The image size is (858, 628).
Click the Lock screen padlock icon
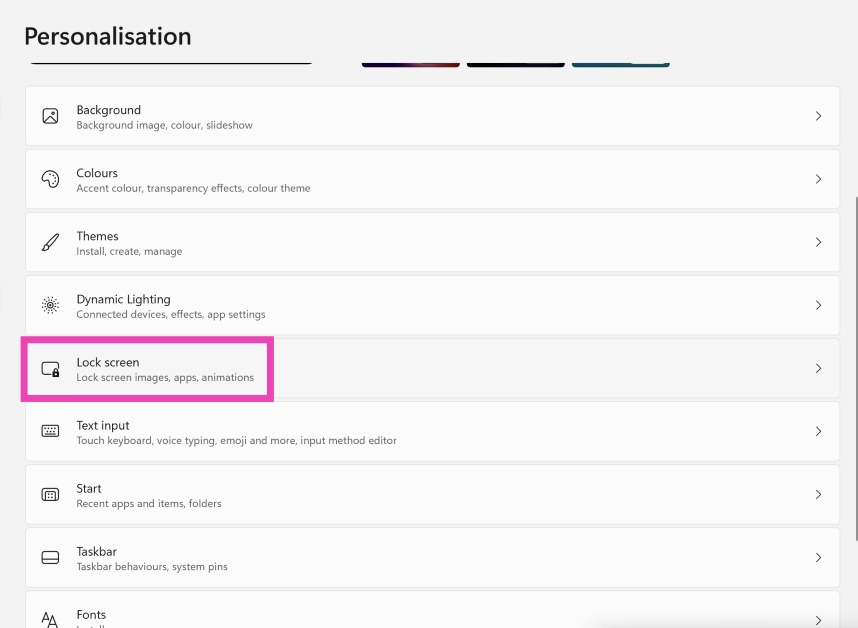(x=50, y=369)
